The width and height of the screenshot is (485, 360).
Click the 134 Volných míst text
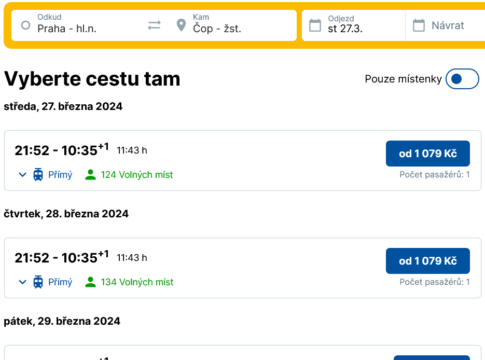137,282
